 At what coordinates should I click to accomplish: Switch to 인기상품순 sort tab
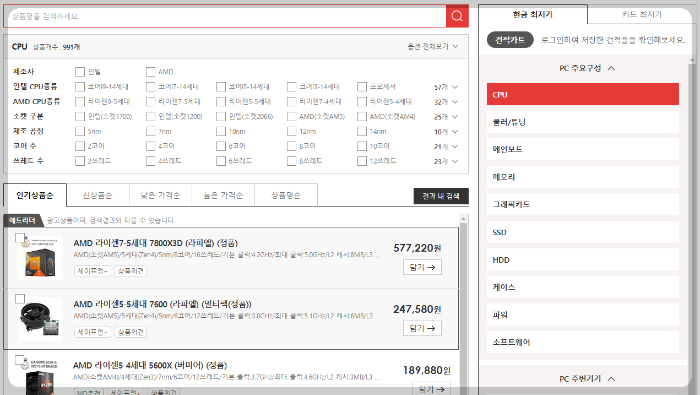[x=35, y=195]
